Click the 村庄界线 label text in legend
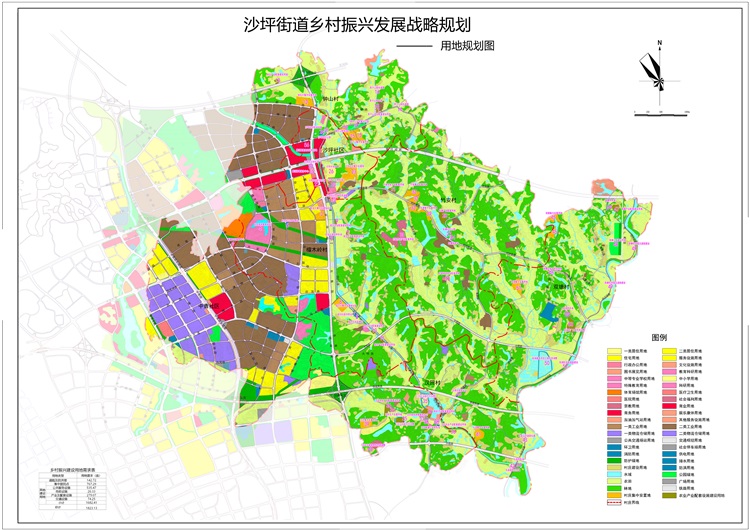Image resolution: width=750 pixels, height=530 pixels. [x=631, y=502]
